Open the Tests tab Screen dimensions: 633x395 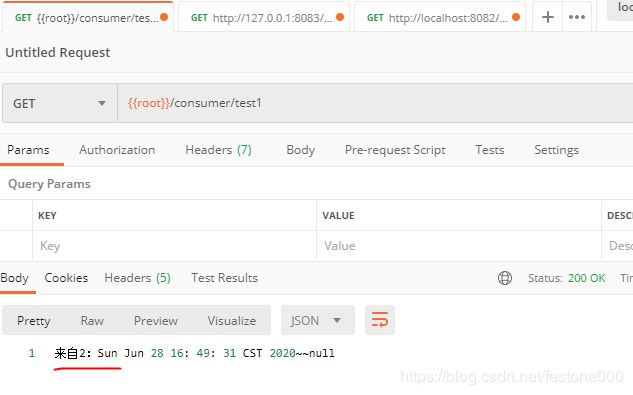tap(490, 150)
